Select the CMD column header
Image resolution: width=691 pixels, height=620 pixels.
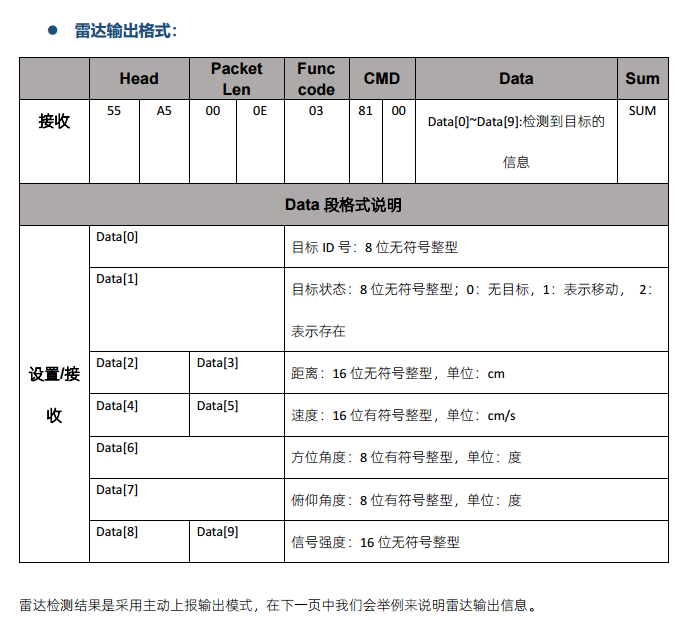pos(381,79)
